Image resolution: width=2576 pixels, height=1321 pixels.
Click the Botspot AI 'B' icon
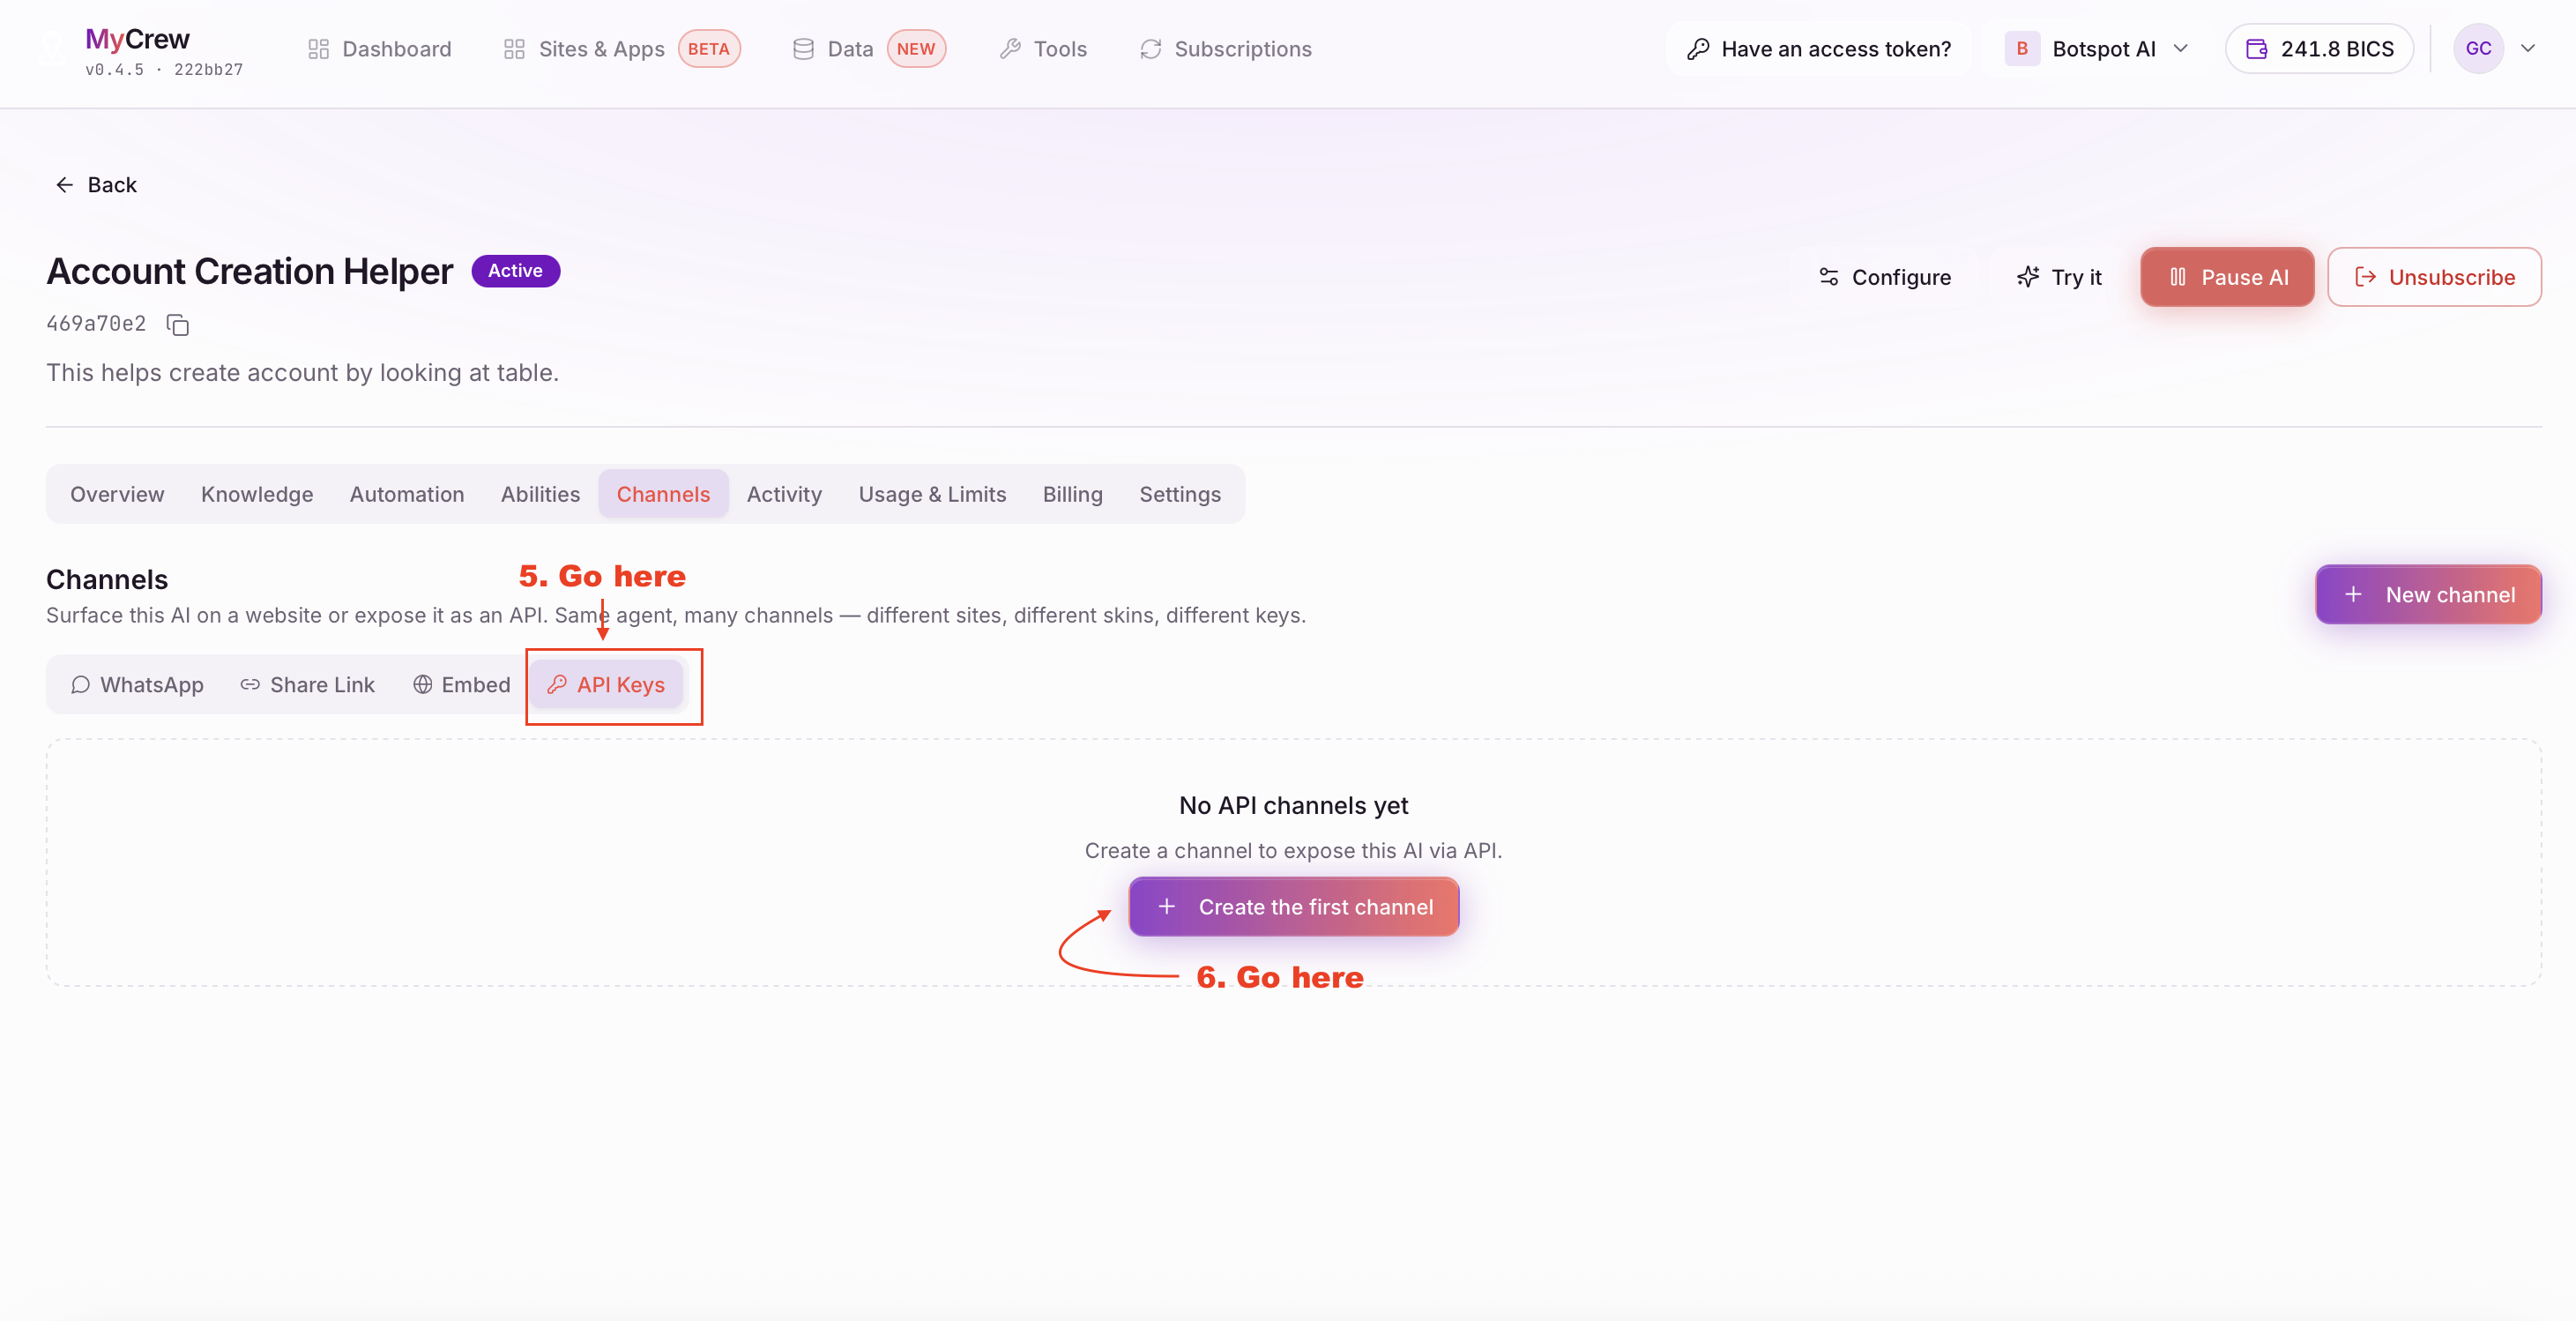pos(2021,49)
